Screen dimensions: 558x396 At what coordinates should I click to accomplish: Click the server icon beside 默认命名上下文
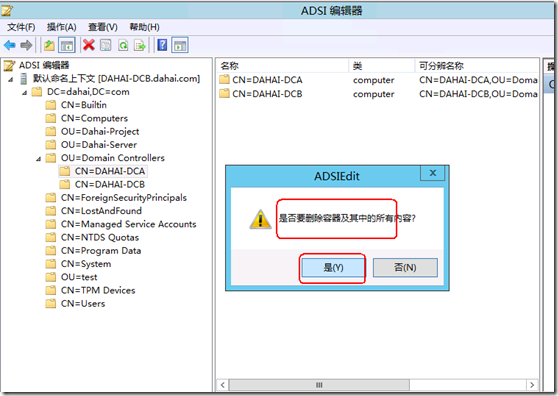point(23,79)
